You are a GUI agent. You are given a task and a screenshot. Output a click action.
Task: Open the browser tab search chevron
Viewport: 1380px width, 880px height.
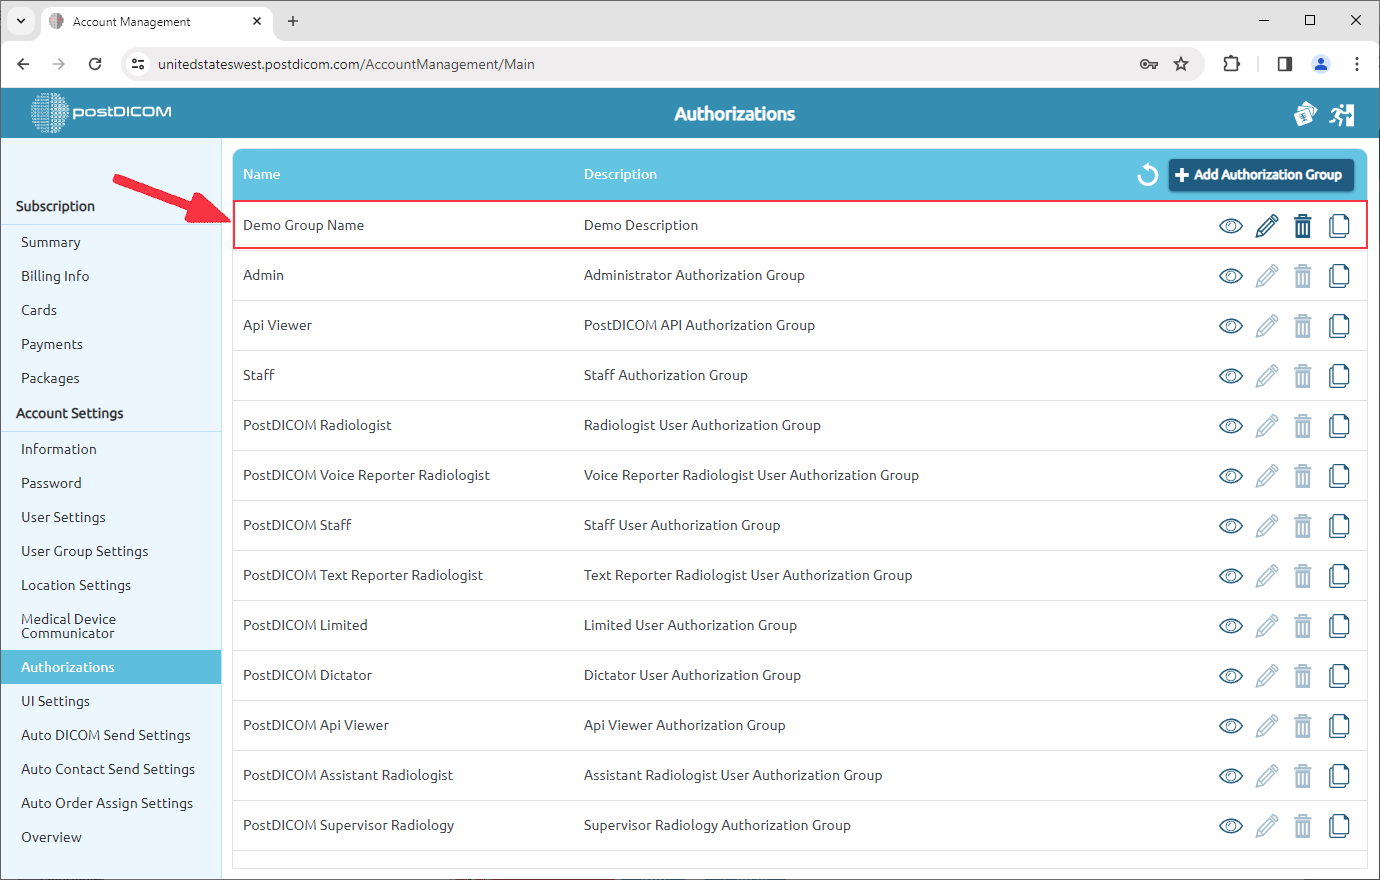pos(21,20)
